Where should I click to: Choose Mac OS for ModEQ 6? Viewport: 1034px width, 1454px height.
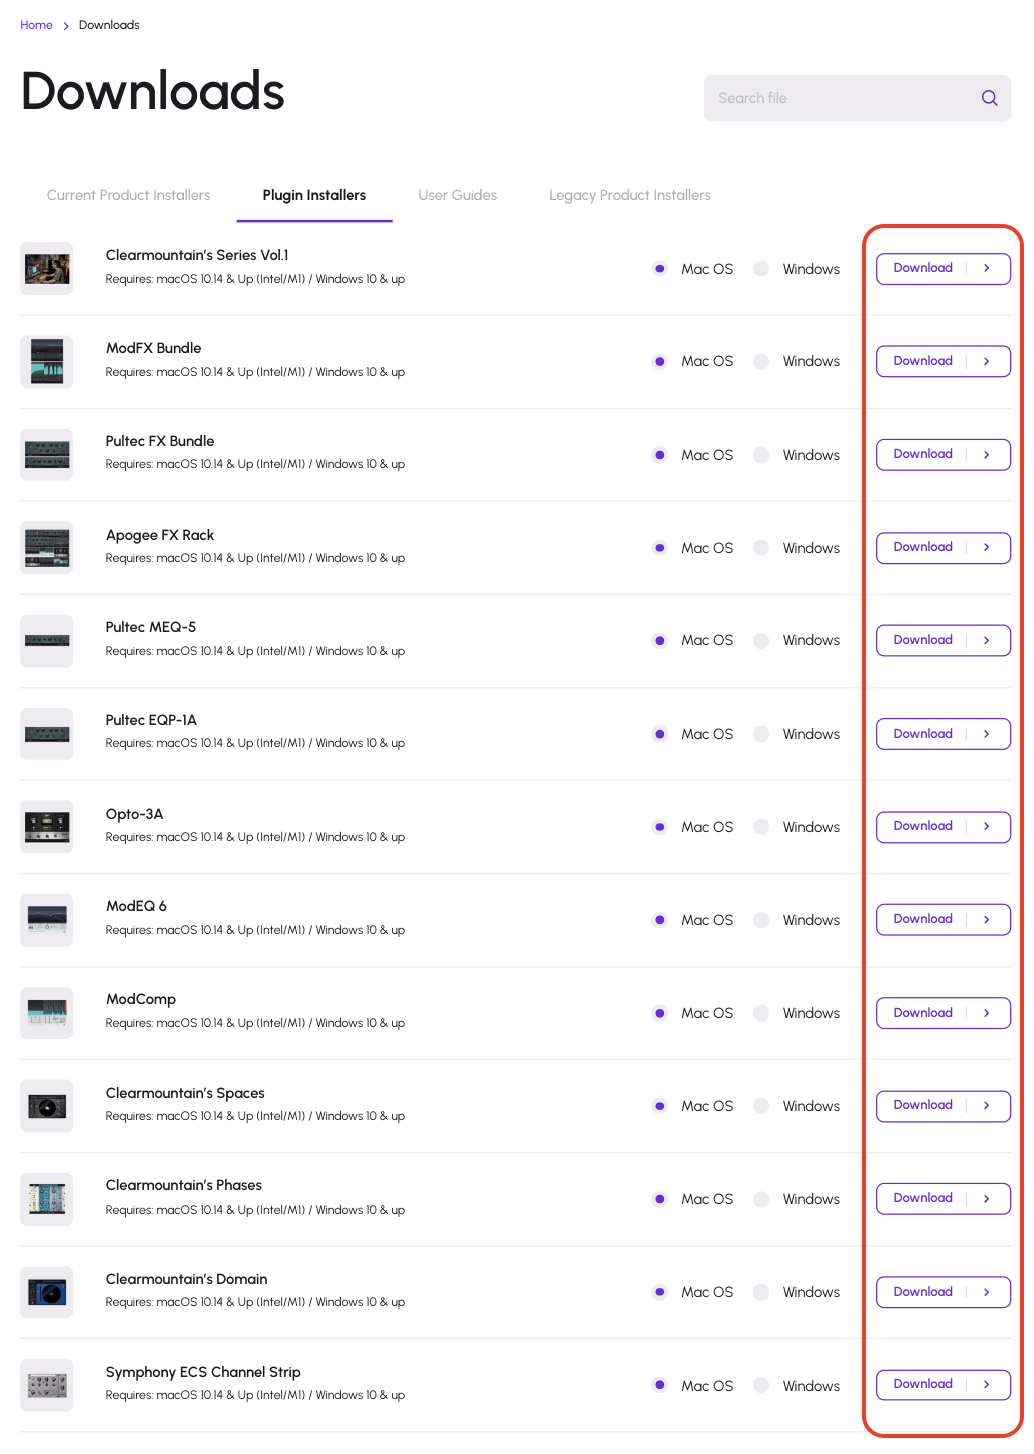(660, 920)
